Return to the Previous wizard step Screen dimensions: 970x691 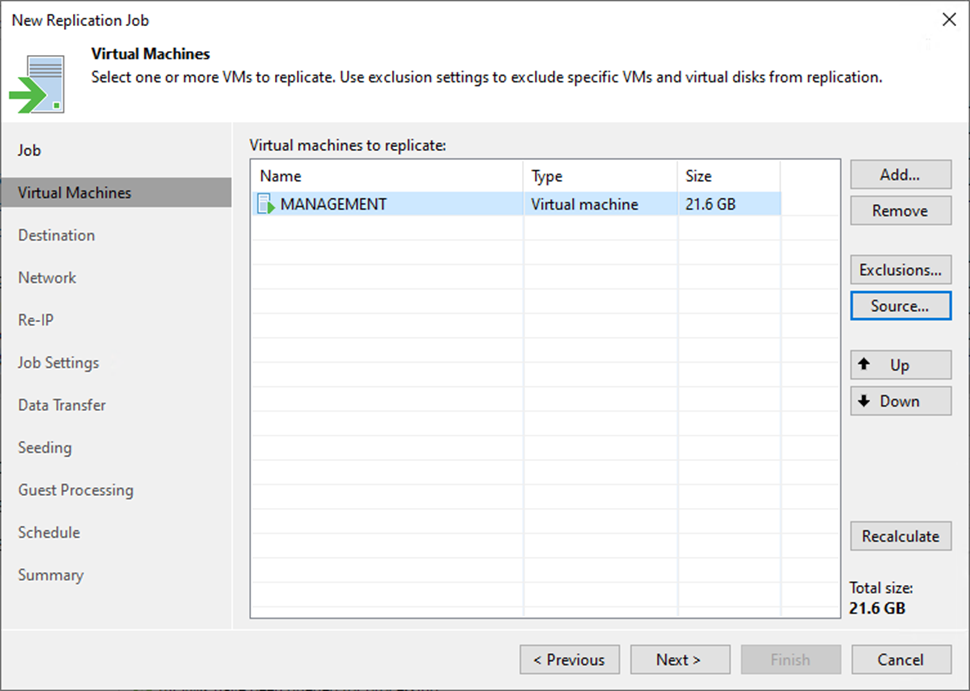(569, 660)
